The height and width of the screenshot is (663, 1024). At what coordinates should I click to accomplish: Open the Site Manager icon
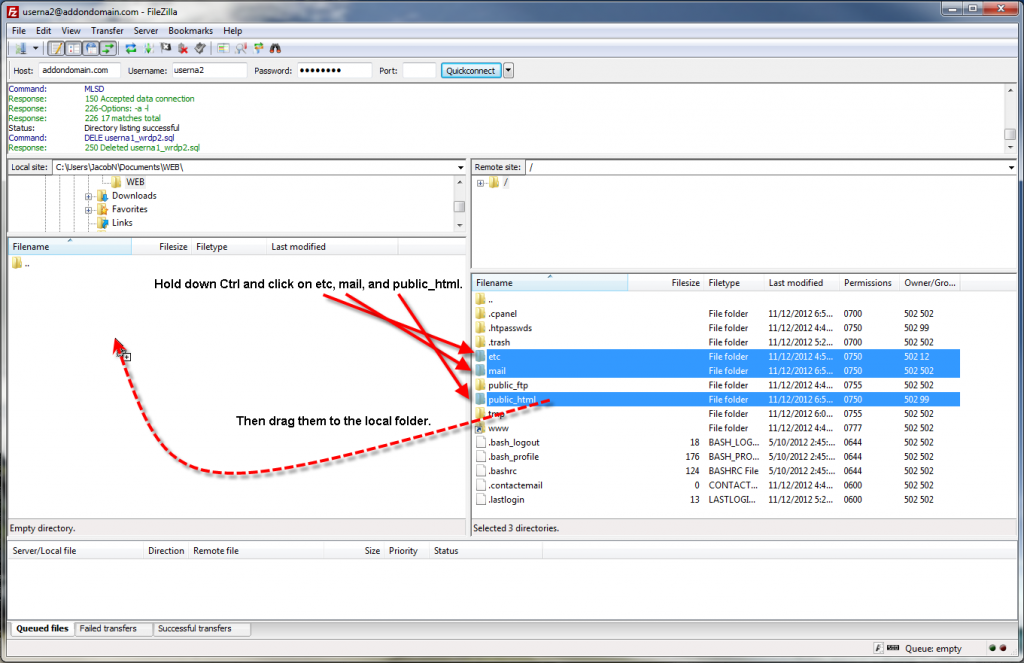tap(20, 48)
